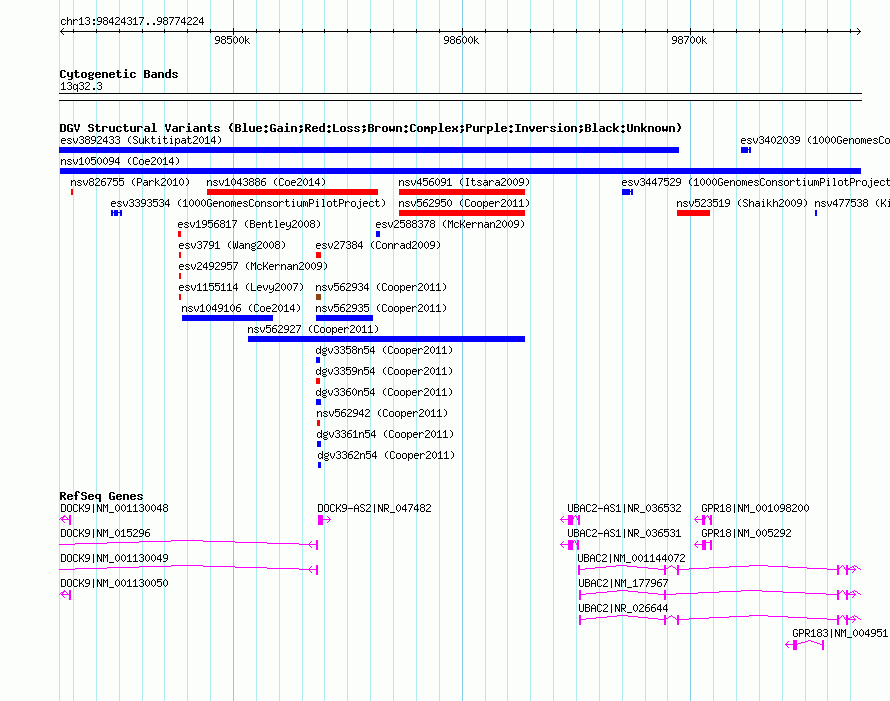The height and width of the screenshot is (701, 890).
Task: Select the red nsv456091 loss bar
Action: pyautogui.click(x=462, y=192)
